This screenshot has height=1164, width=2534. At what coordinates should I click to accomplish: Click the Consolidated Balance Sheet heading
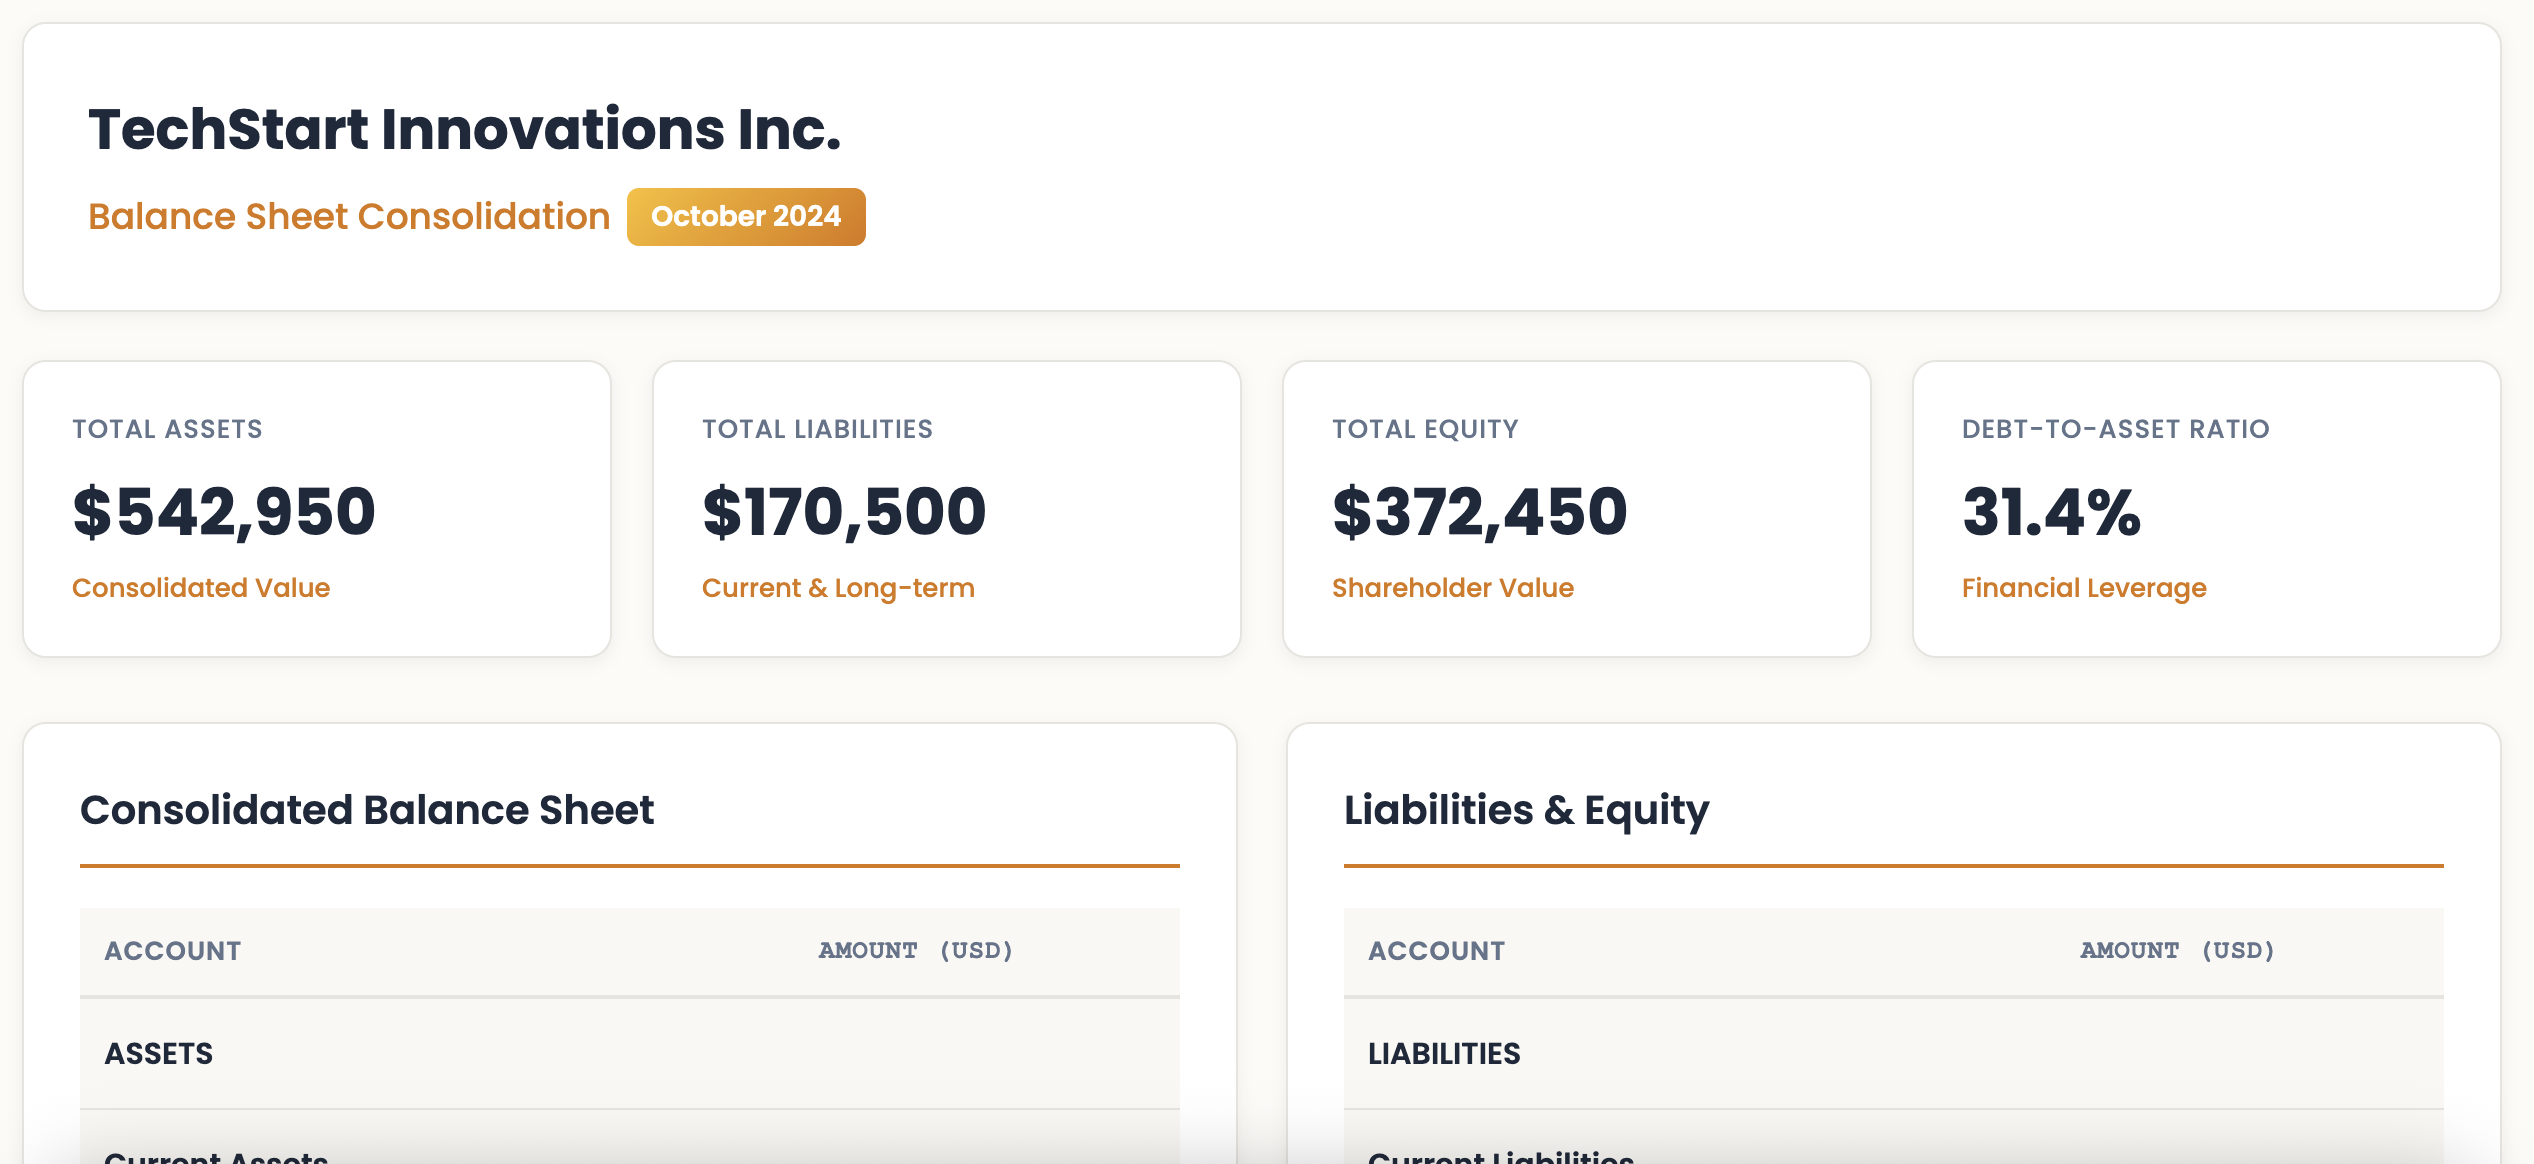(x=367, y=810)
